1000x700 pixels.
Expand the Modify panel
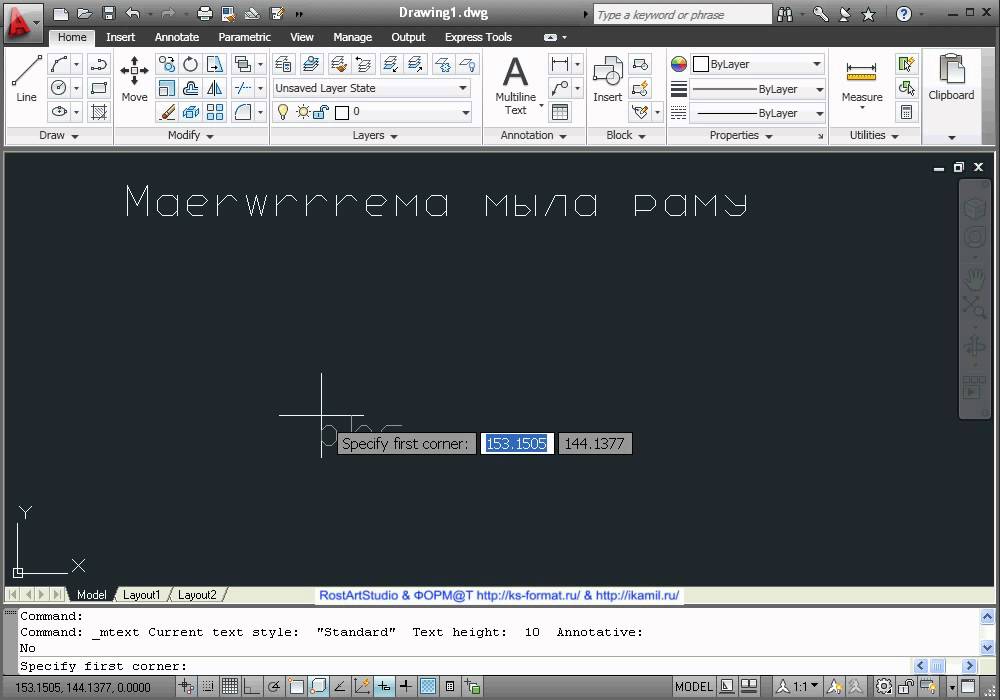click(x=191, y=135)
